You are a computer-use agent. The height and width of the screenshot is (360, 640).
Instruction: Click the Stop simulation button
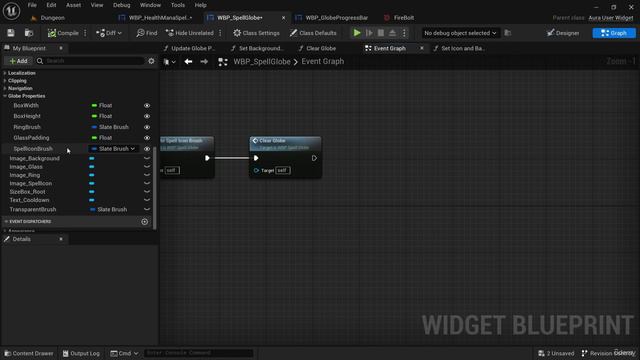[x=381, y=33]
